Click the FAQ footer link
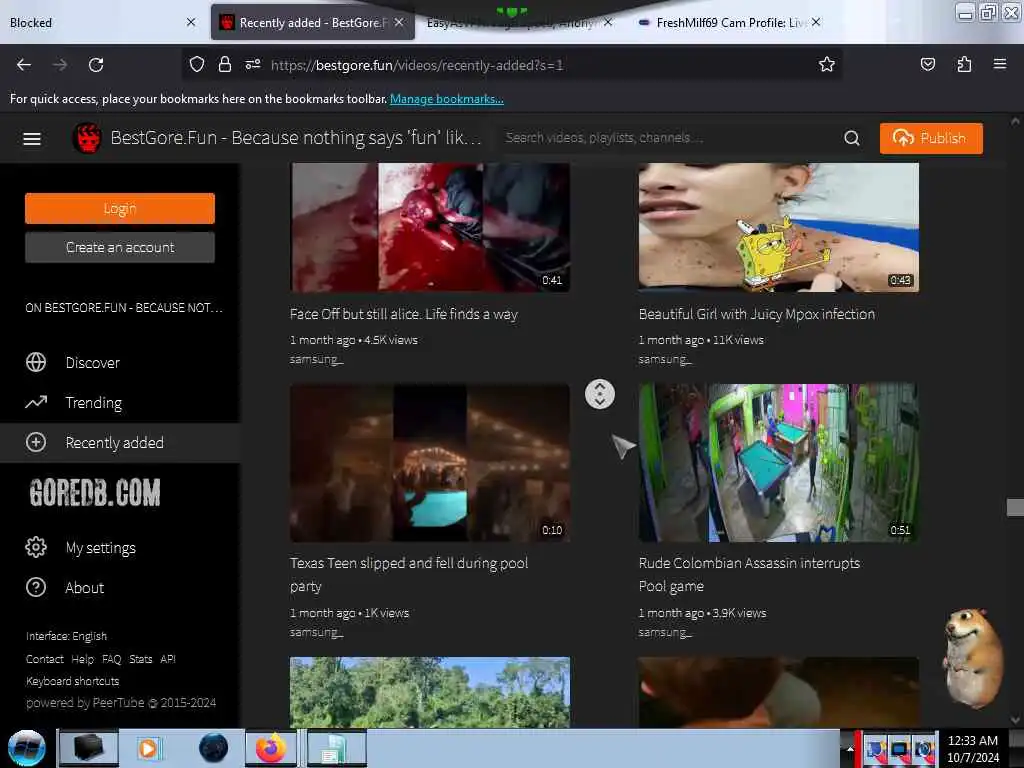This screenshot has height=768, width=1024. pos(112,659)
